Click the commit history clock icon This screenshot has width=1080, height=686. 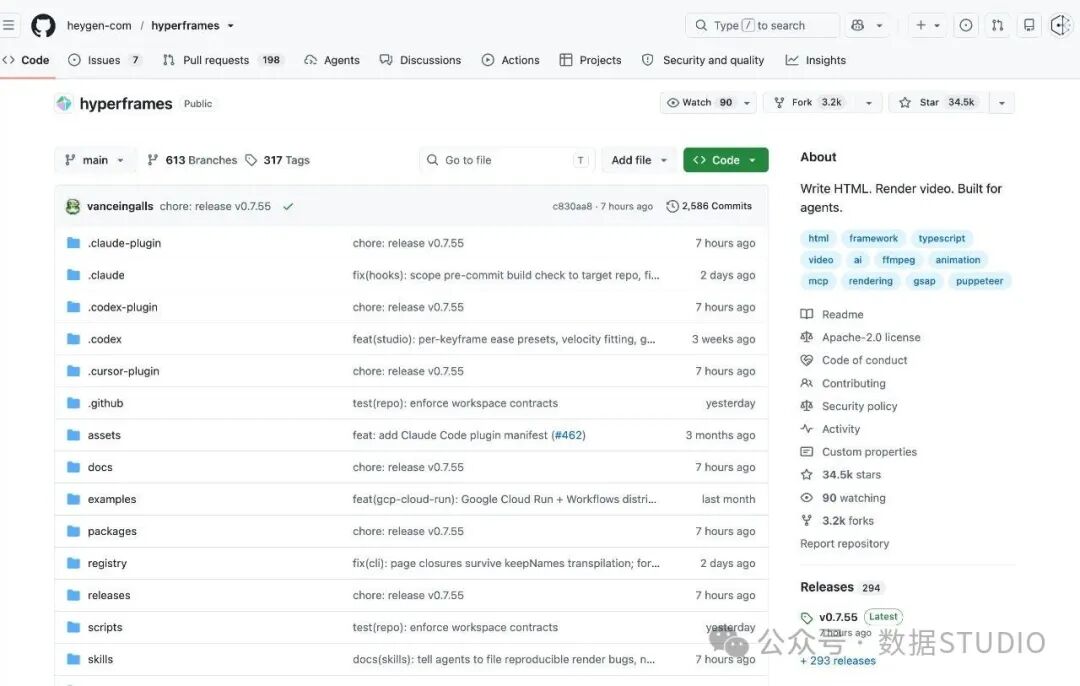[672, 206]
